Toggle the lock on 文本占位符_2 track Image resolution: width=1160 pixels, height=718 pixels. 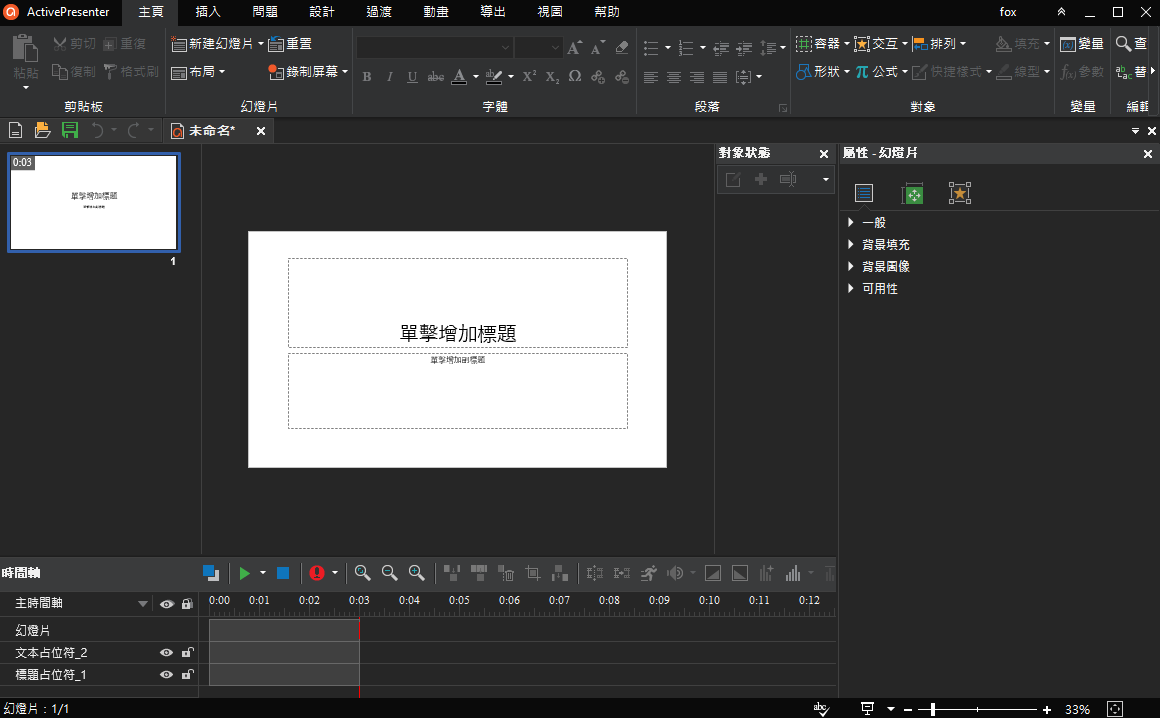(187, 652)
